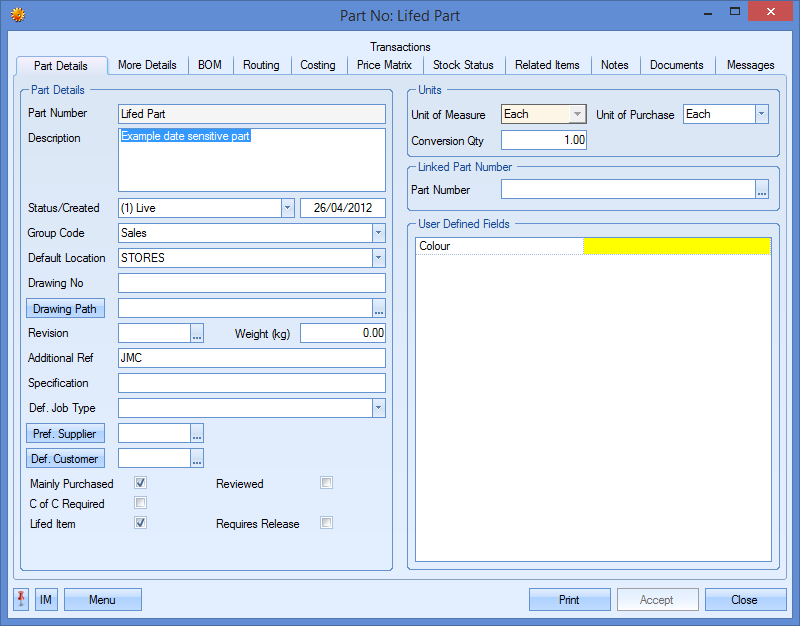
Task: Open the Costing tab
Action: (318, 65)
